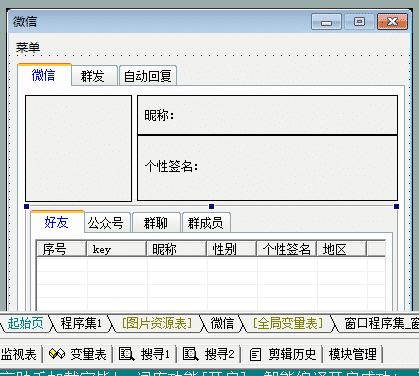419x376 pixels.
Task: Select the avatar picture box
Action: click(78, 148)
